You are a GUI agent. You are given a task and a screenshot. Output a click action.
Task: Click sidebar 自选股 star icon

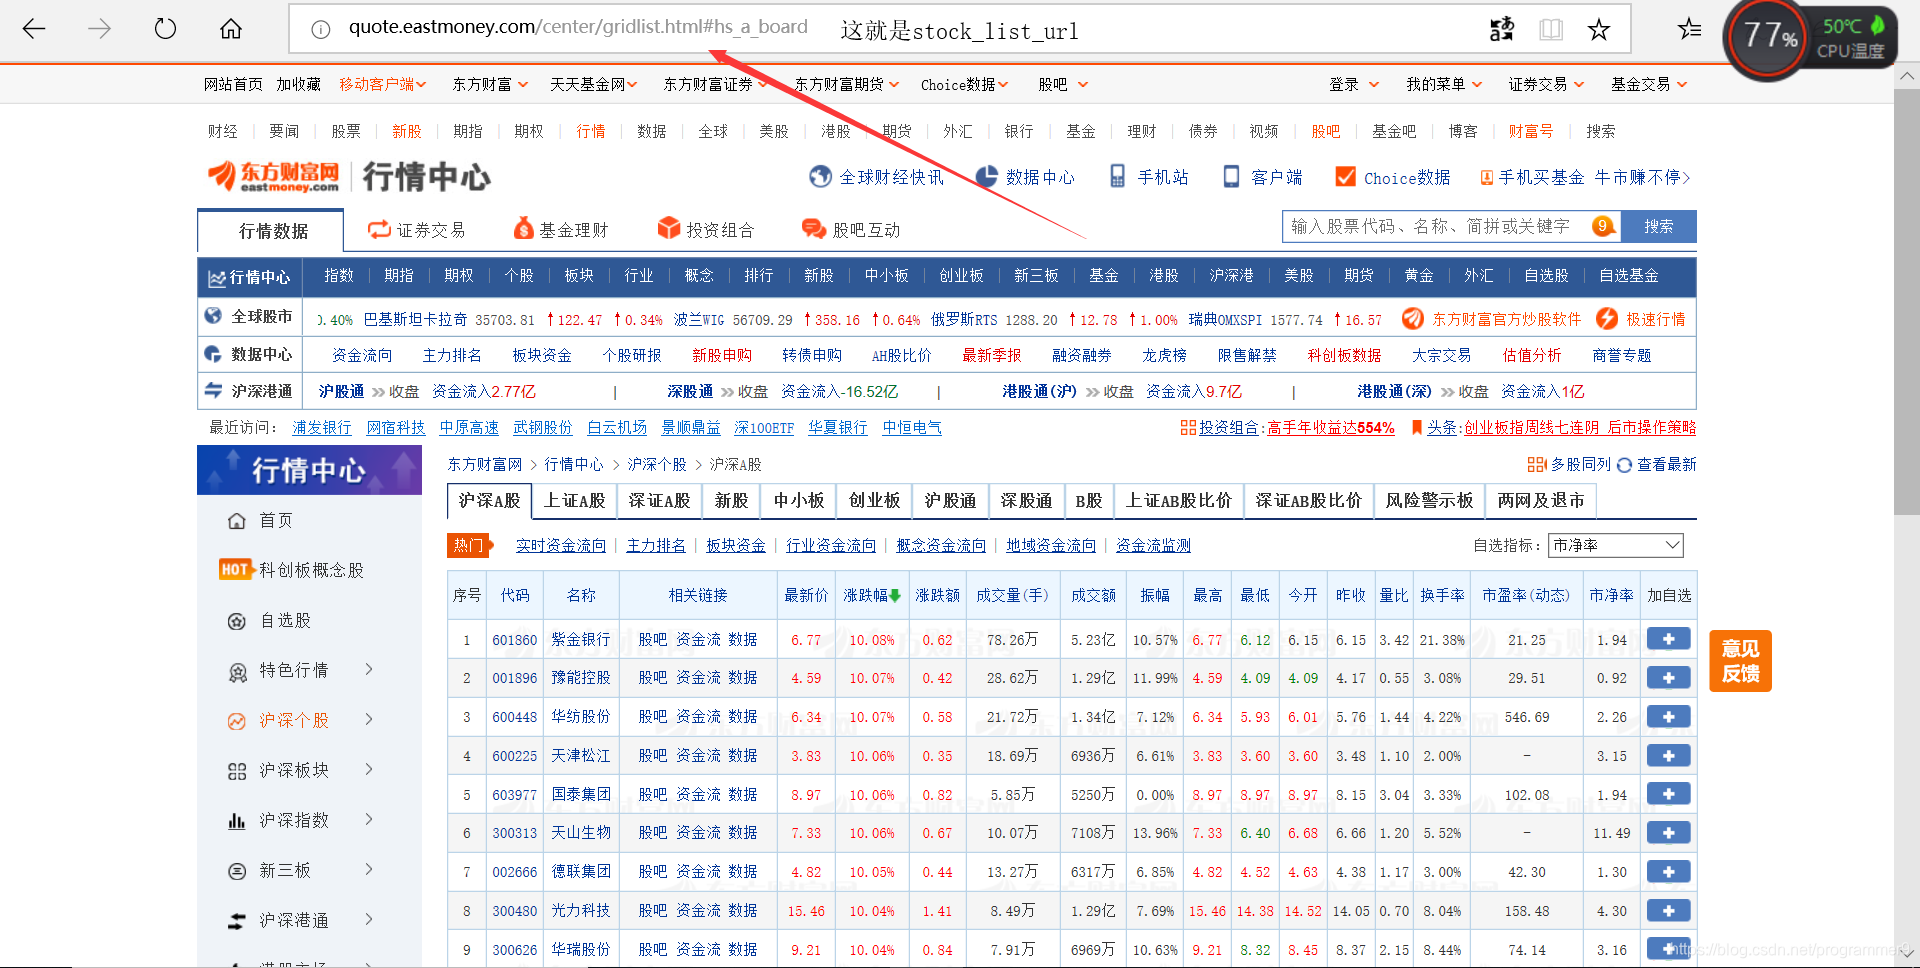[x=237, y=621]
